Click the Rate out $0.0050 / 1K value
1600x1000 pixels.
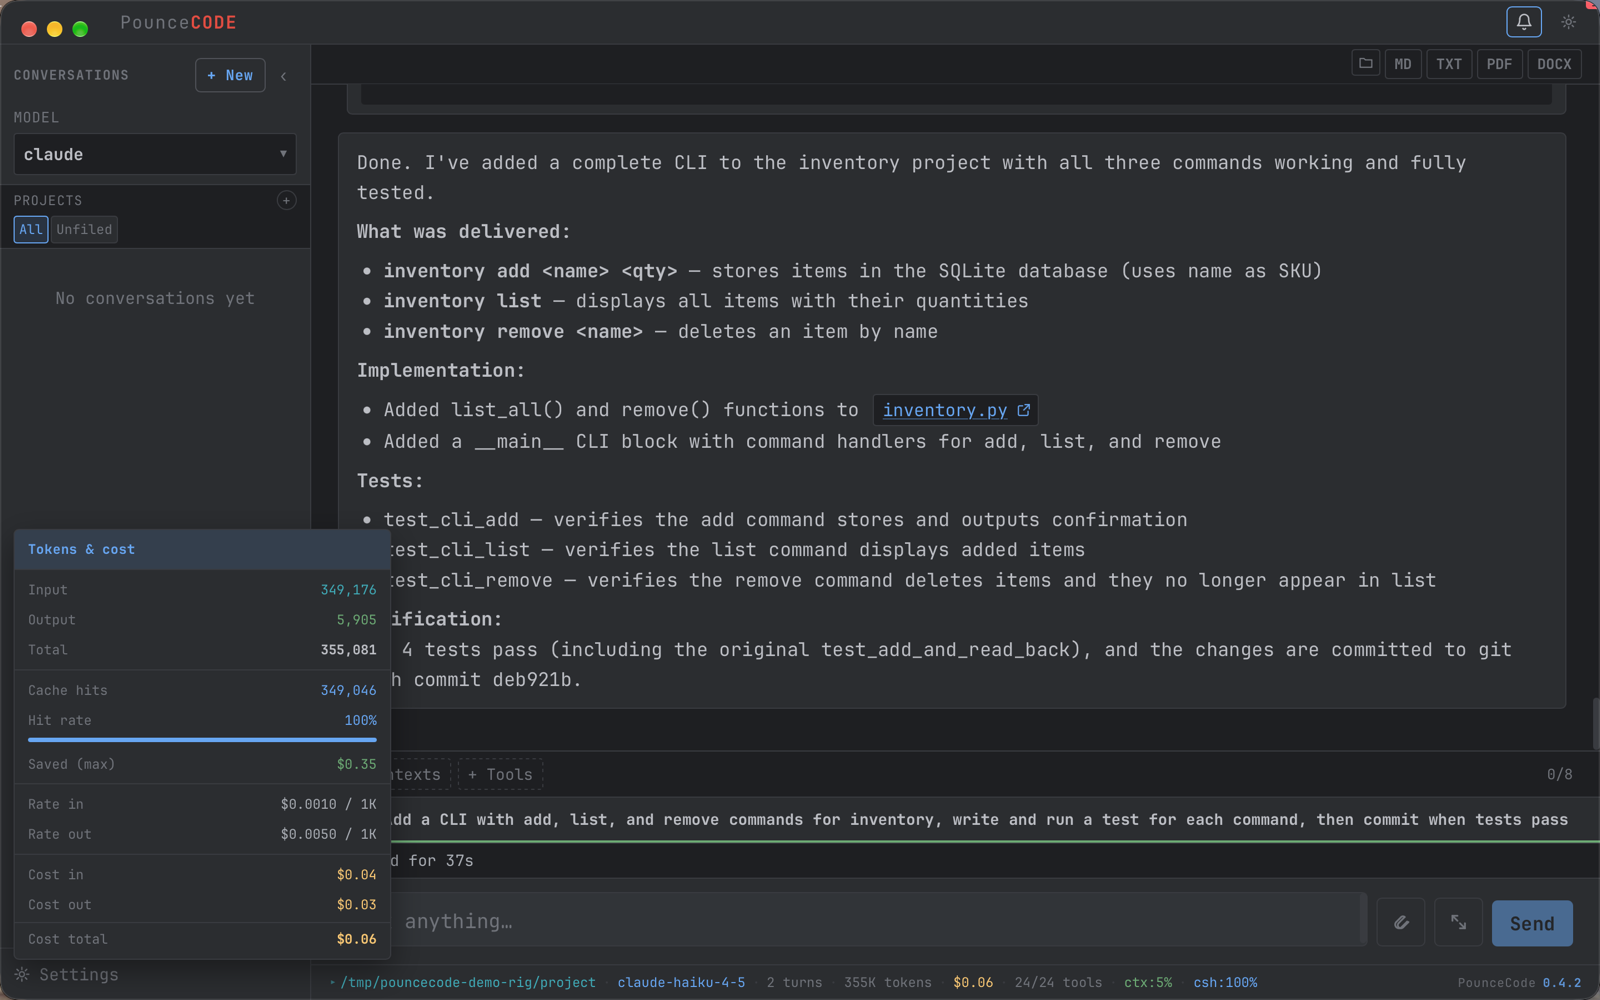[328, 834]
